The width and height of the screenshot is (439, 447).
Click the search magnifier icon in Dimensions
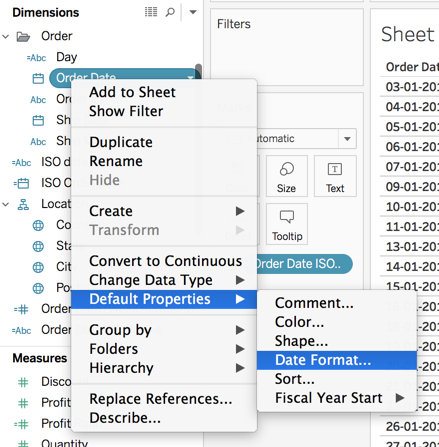click(170, 12)
